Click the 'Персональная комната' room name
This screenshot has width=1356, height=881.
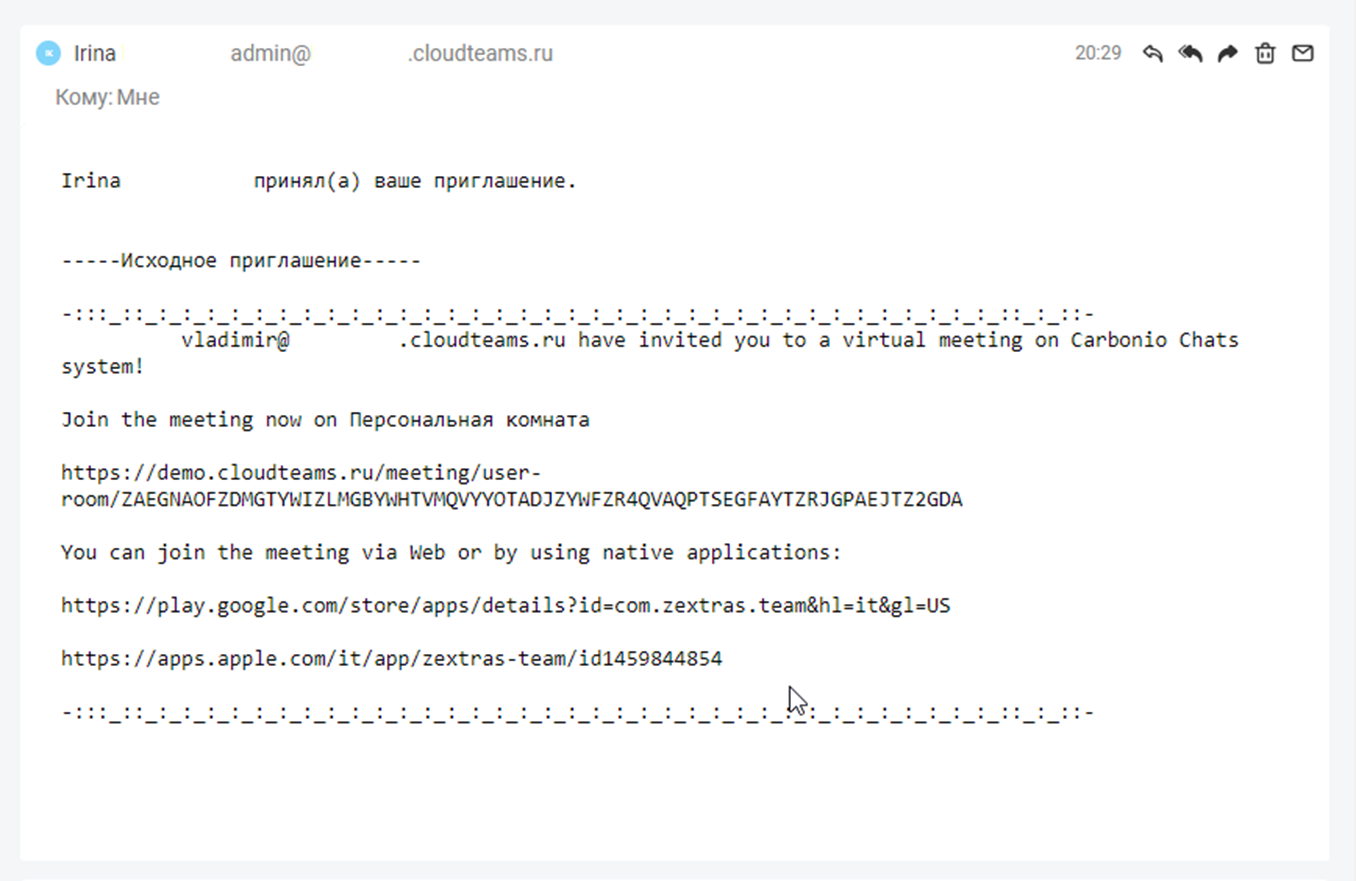coord(469,420)
